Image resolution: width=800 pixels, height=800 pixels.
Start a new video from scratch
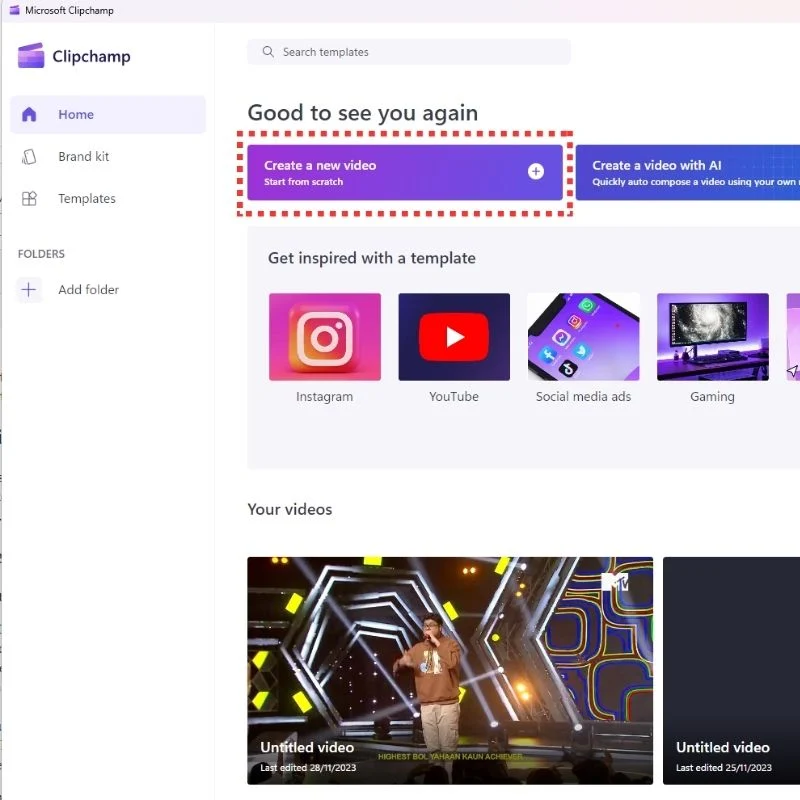(405, 172)
